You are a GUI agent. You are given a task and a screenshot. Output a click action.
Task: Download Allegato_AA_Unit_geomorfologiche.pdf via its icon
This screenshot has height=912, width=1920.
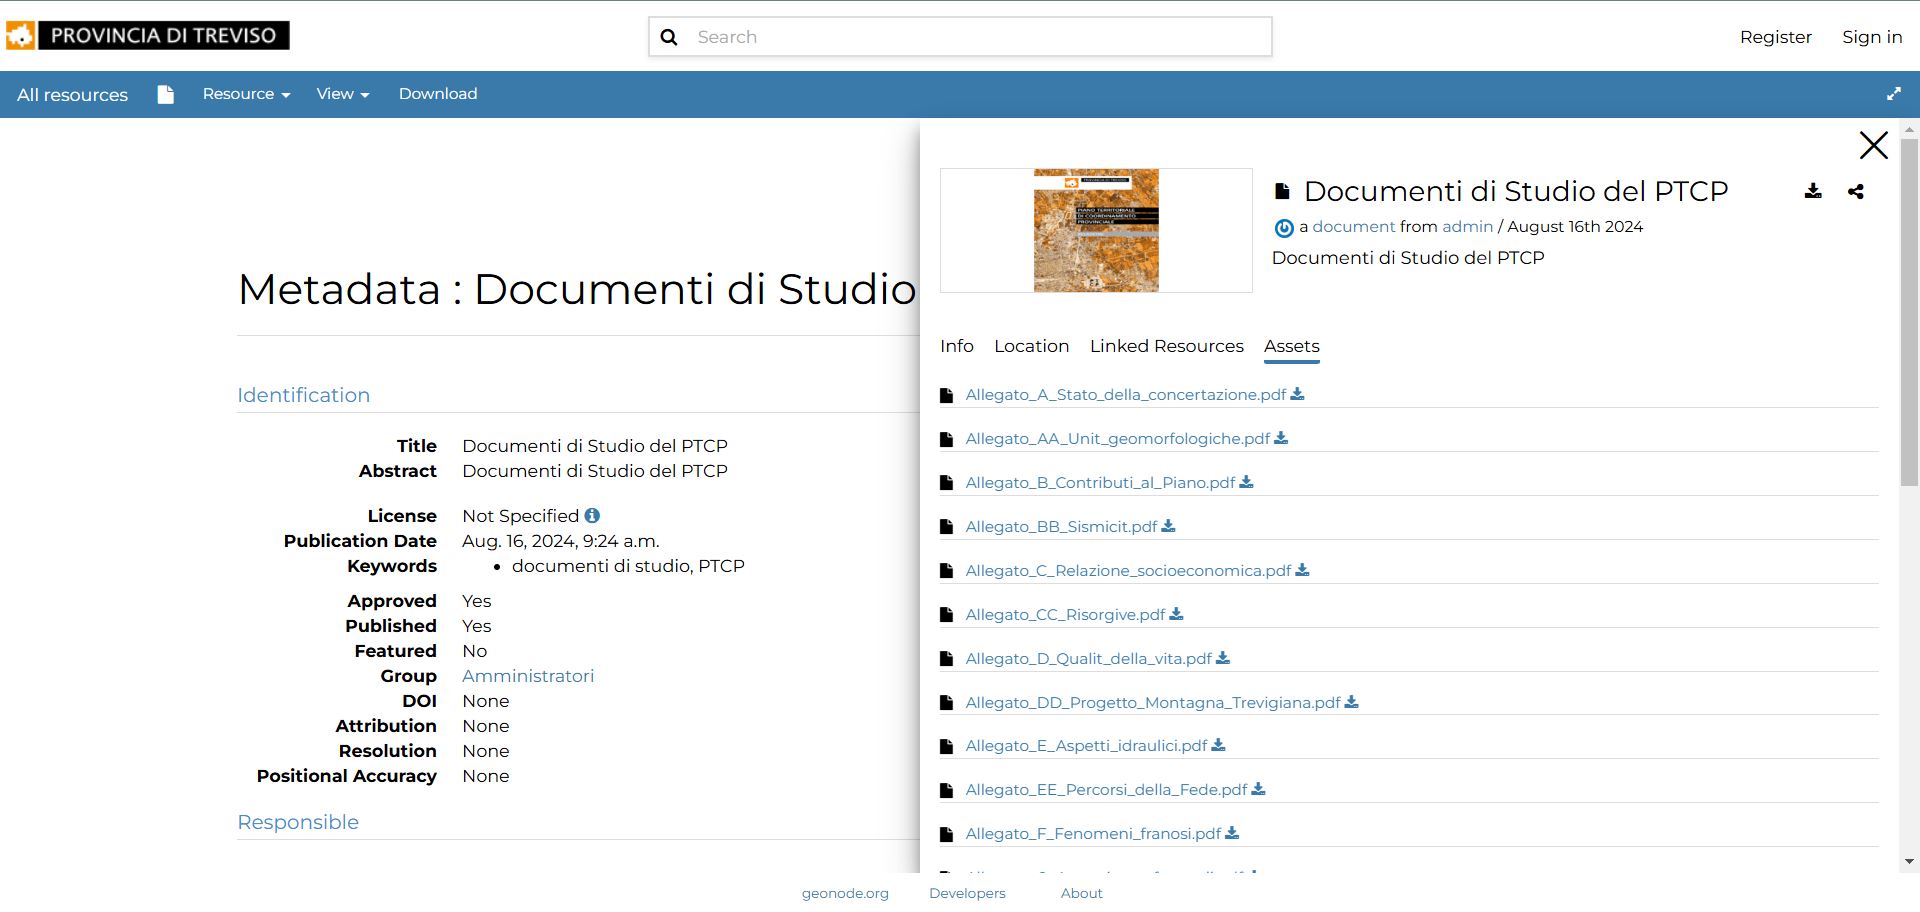pyautogui.click(x=1281, y=438)
